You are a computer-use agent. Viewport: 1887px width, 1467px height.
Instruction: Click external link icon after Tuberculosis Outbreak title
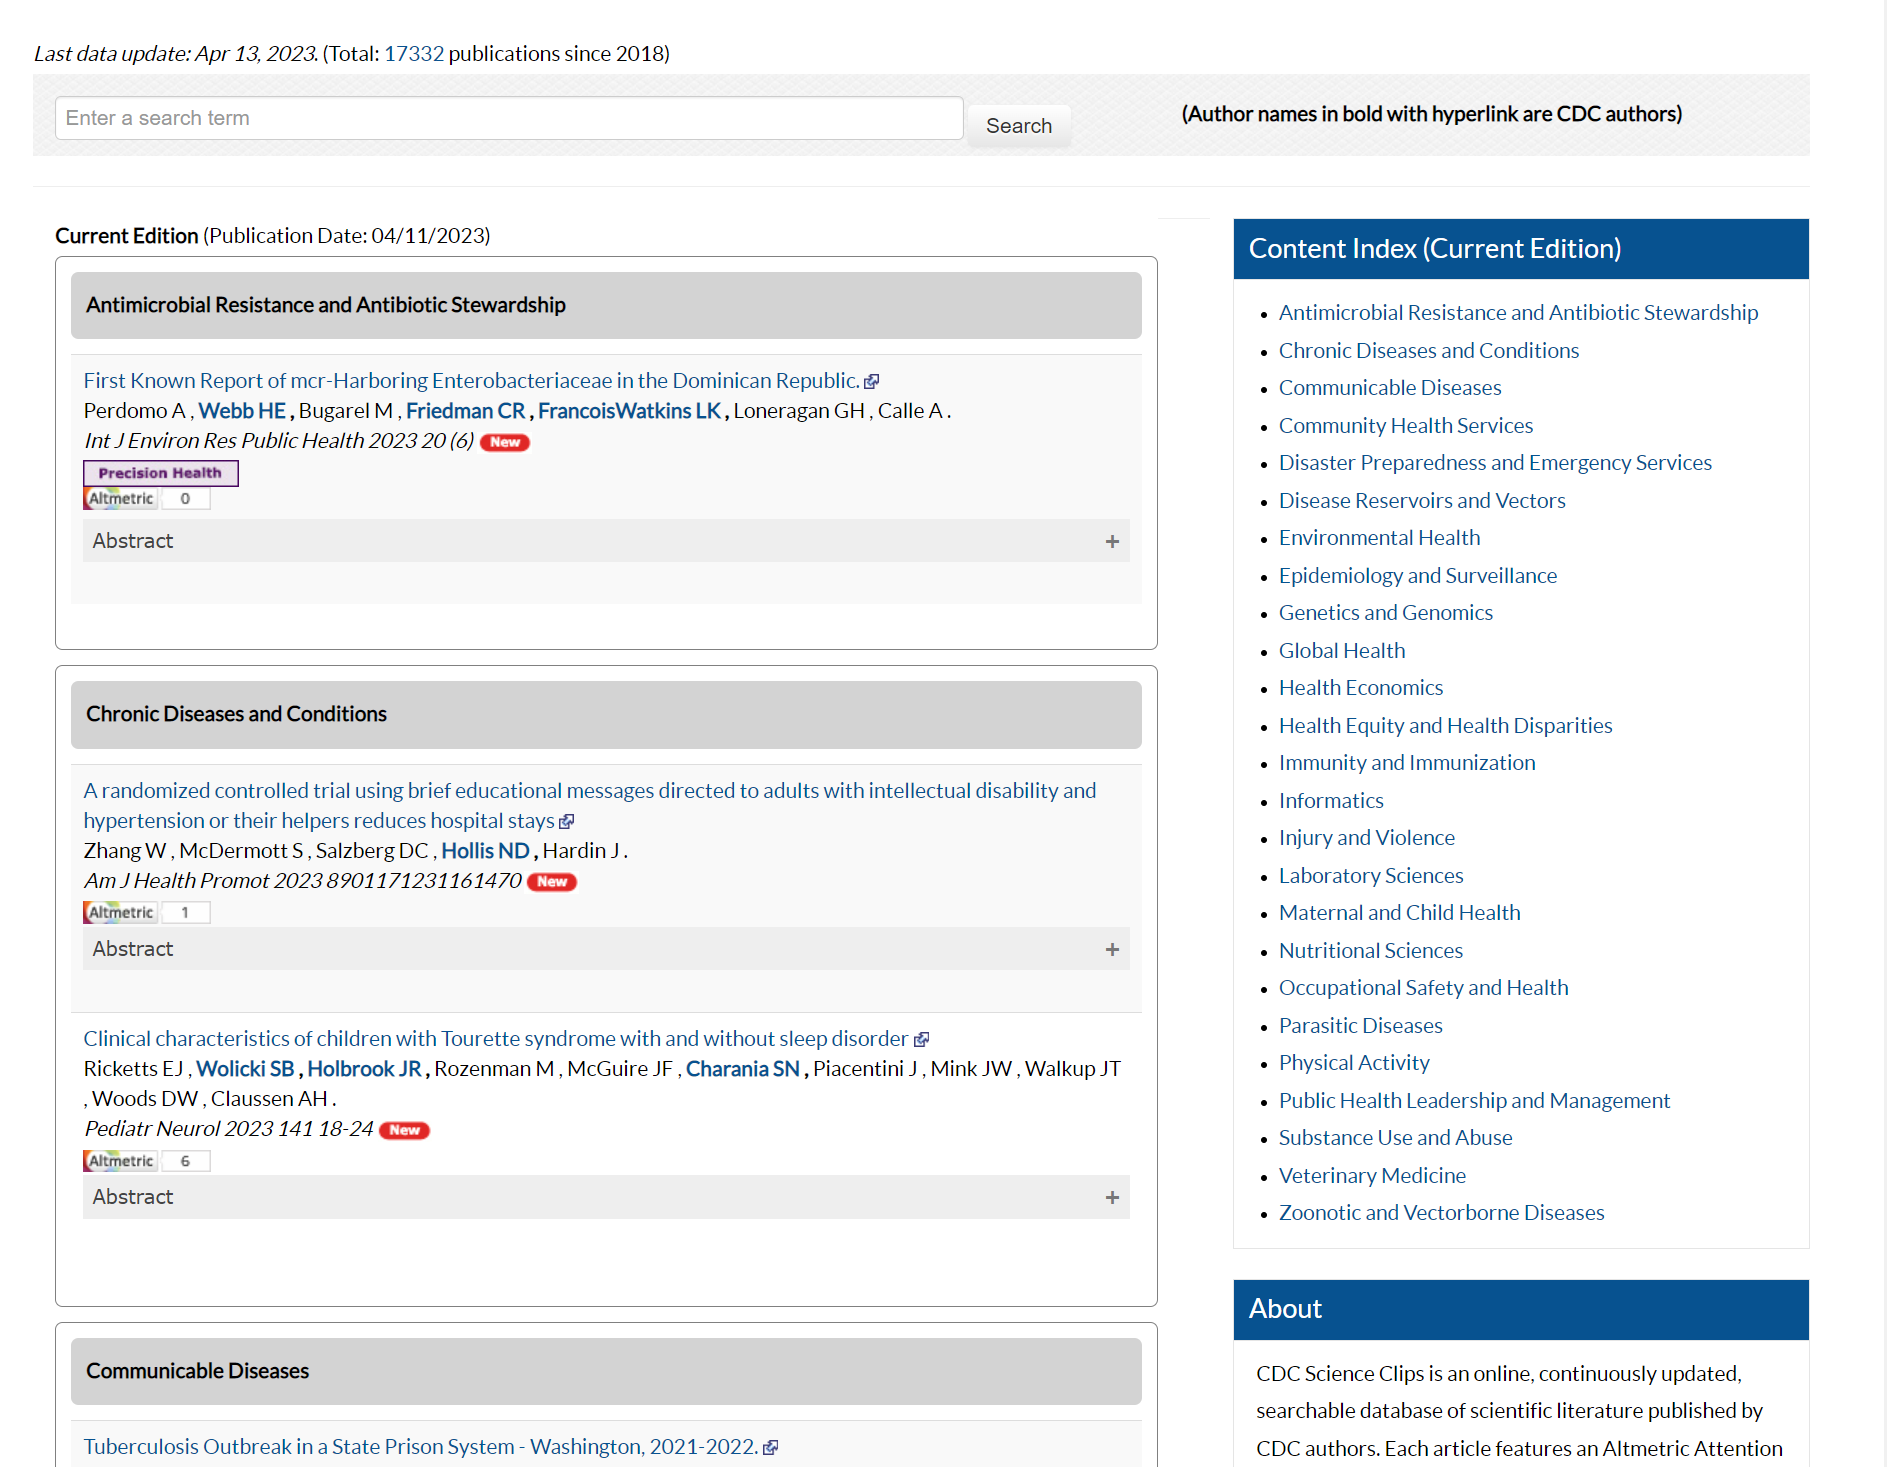click(770, 1448)
